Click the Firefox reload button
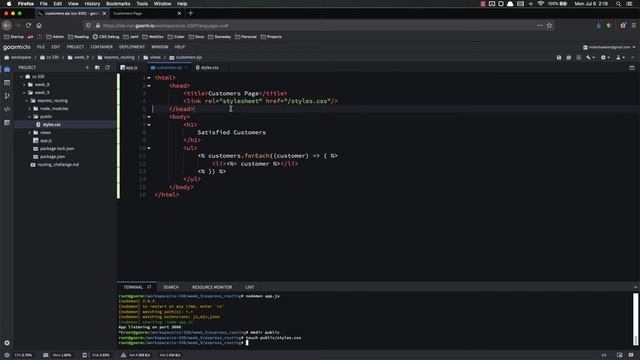640x360 pixels. pyautogui.click(x=28, y=25)
